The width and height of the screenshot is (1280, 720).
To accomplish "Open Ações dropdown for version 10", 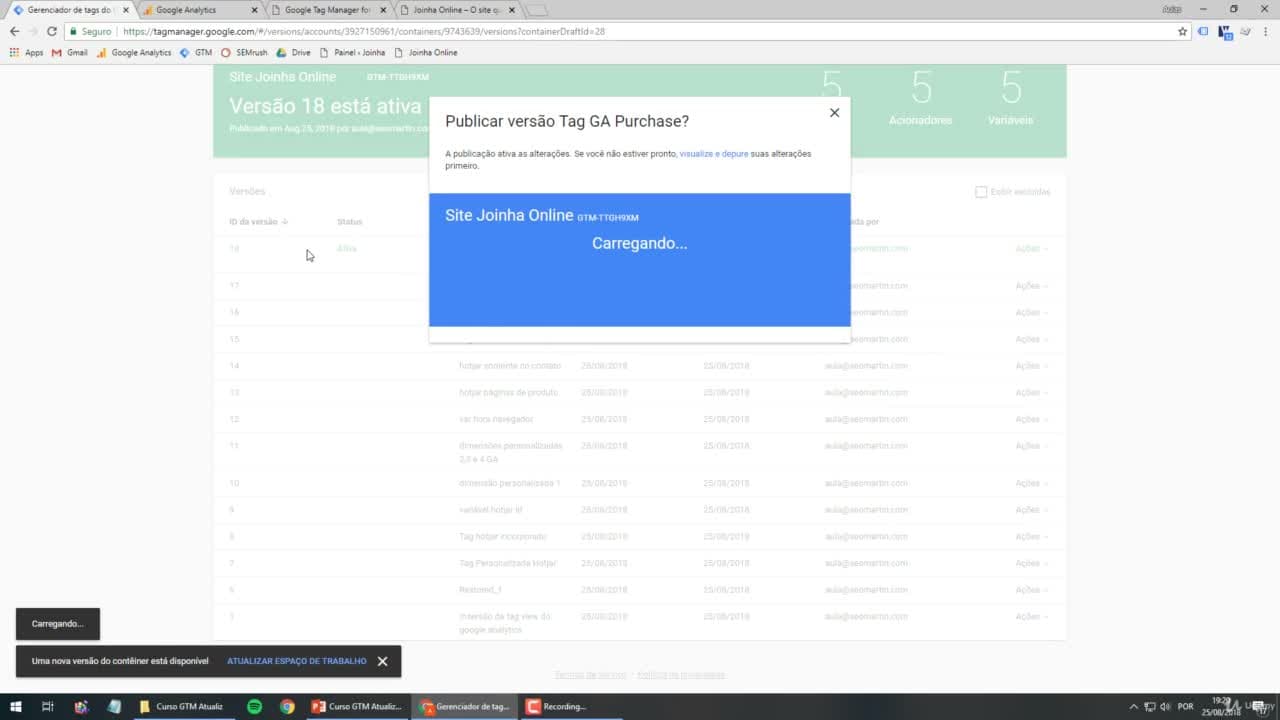I will click(x=1032, y=483).
